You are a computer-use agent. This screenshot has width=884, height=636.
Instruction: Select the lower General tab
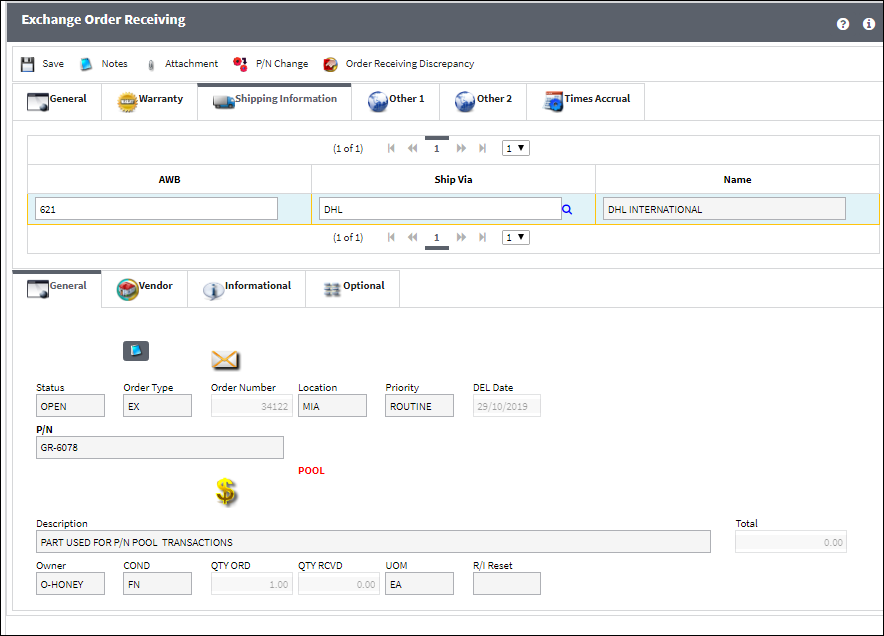pyautogui.click(x=57, y=289)
